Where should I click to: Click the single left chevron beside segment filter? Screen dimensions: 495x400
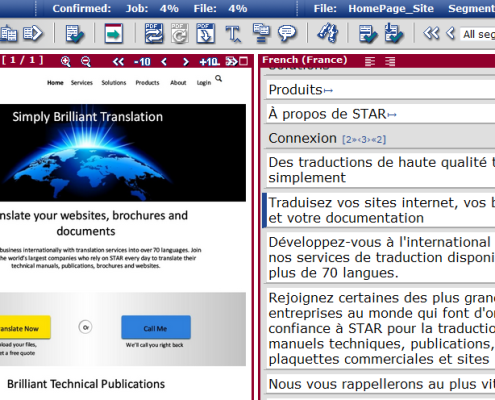[451, 33]
